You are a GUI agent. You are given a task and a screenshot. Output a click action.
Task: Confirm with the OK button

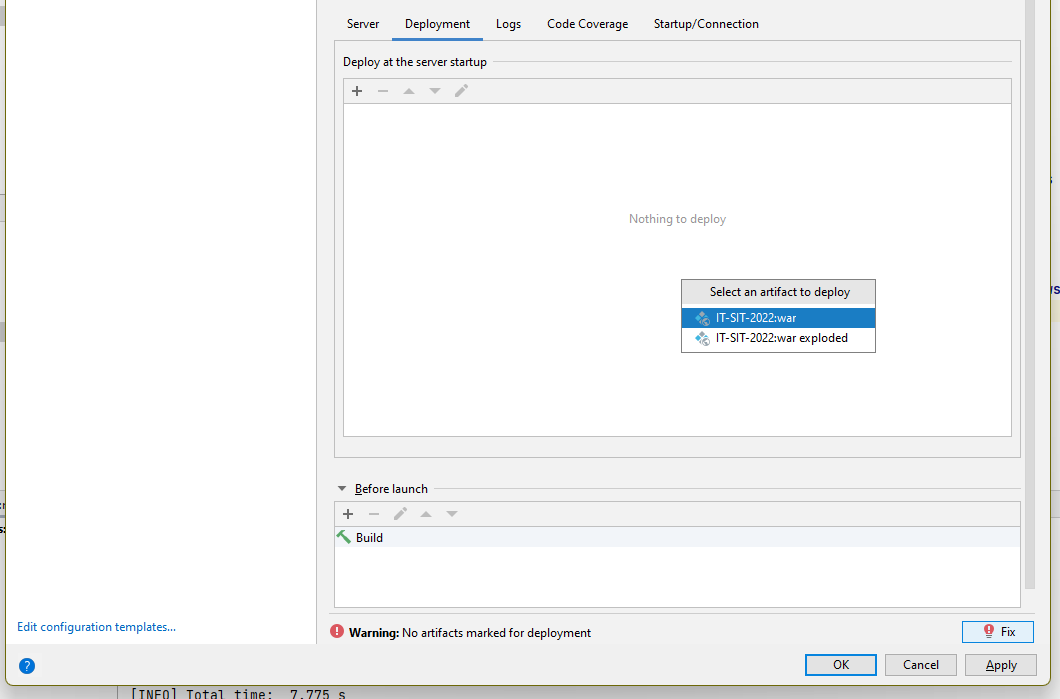(x=840, y=665)
